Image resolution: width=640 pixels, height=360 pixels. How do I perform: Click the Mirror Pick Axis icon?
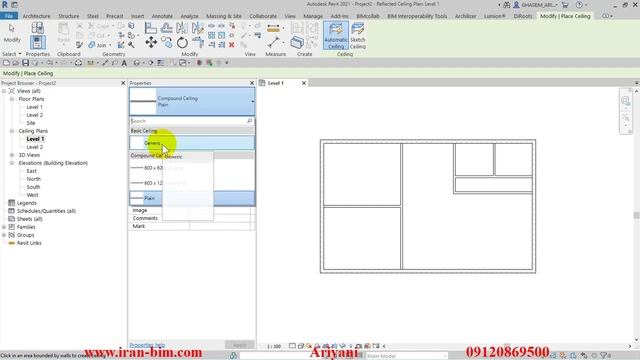(x=182, y=28)
